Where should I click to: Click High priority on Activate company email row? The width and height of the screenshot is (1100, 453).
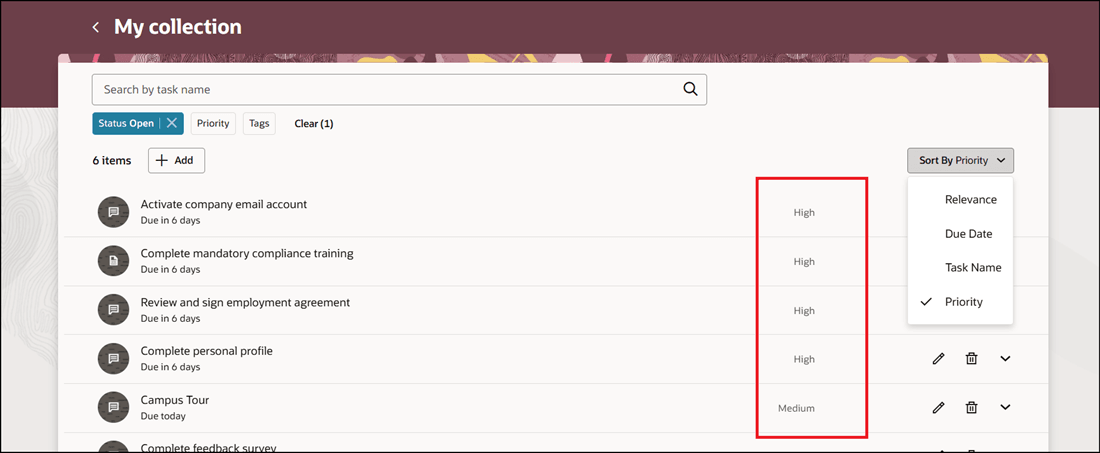click(x=804, y=212)
